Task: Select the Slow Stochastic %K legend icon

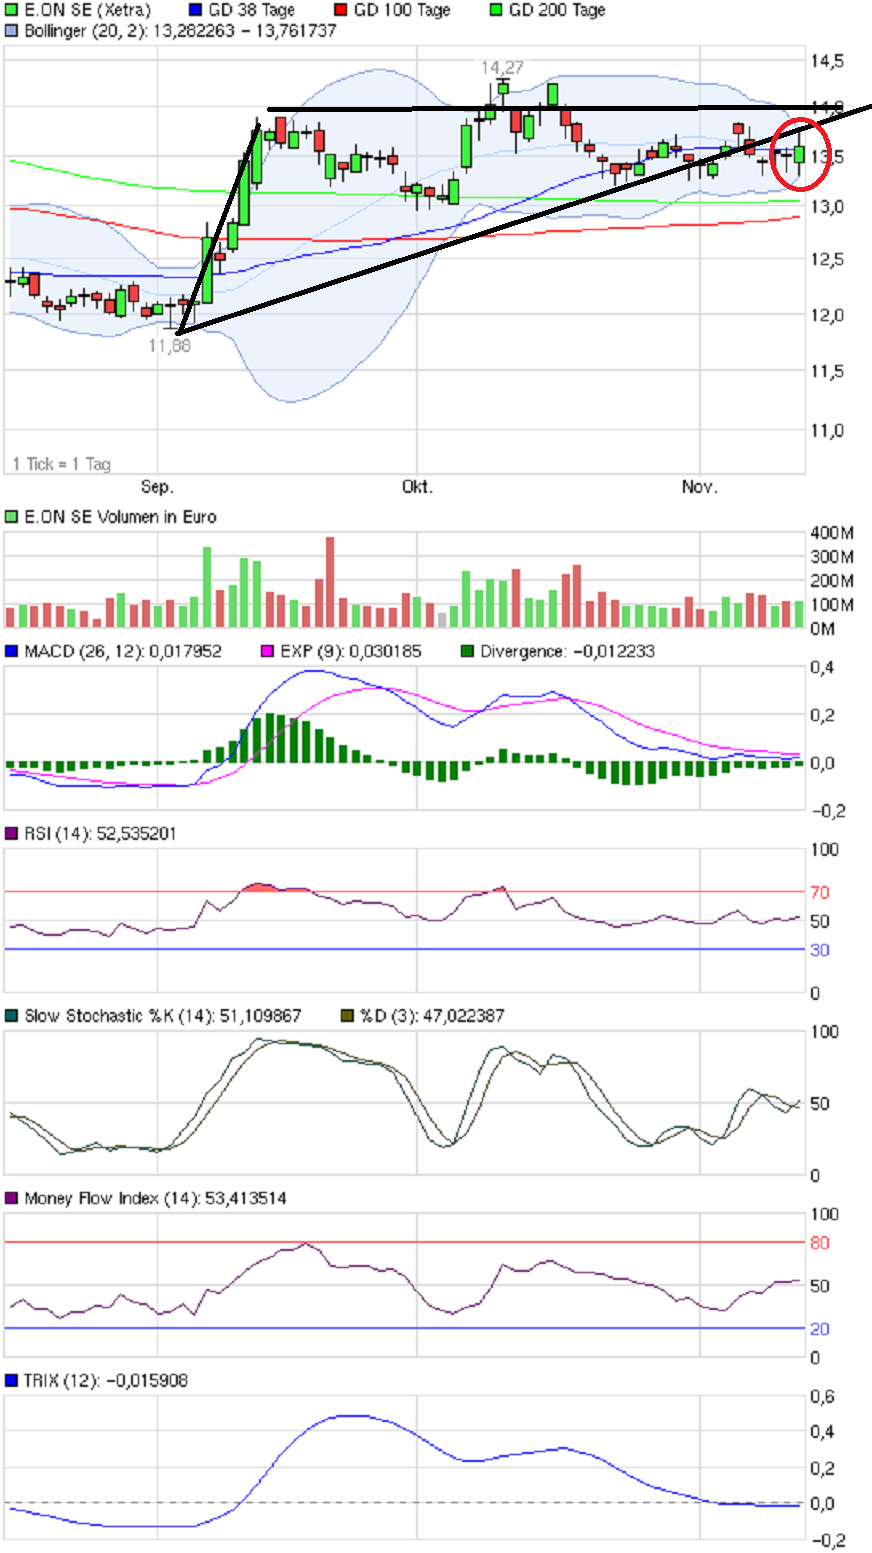Action: pos(11,1013)
